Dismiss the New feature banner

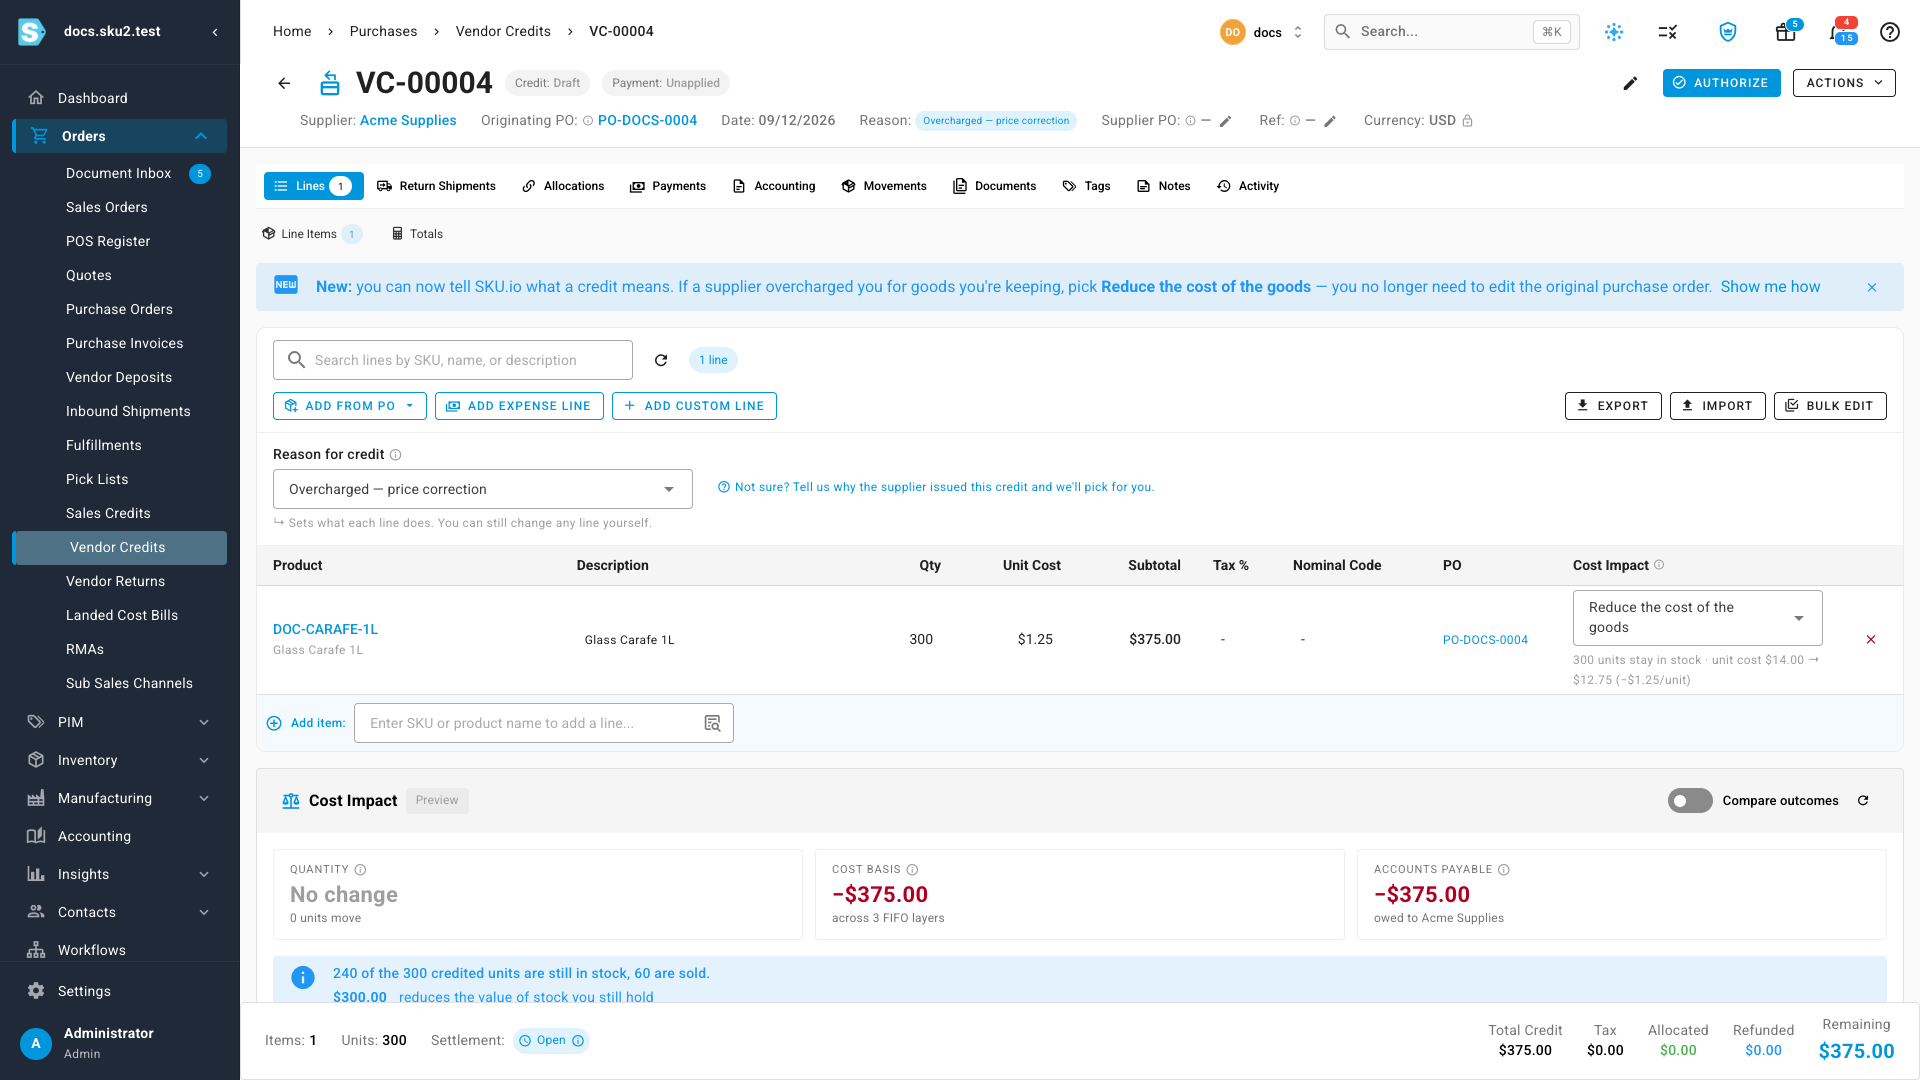[x=1872, y=287]
